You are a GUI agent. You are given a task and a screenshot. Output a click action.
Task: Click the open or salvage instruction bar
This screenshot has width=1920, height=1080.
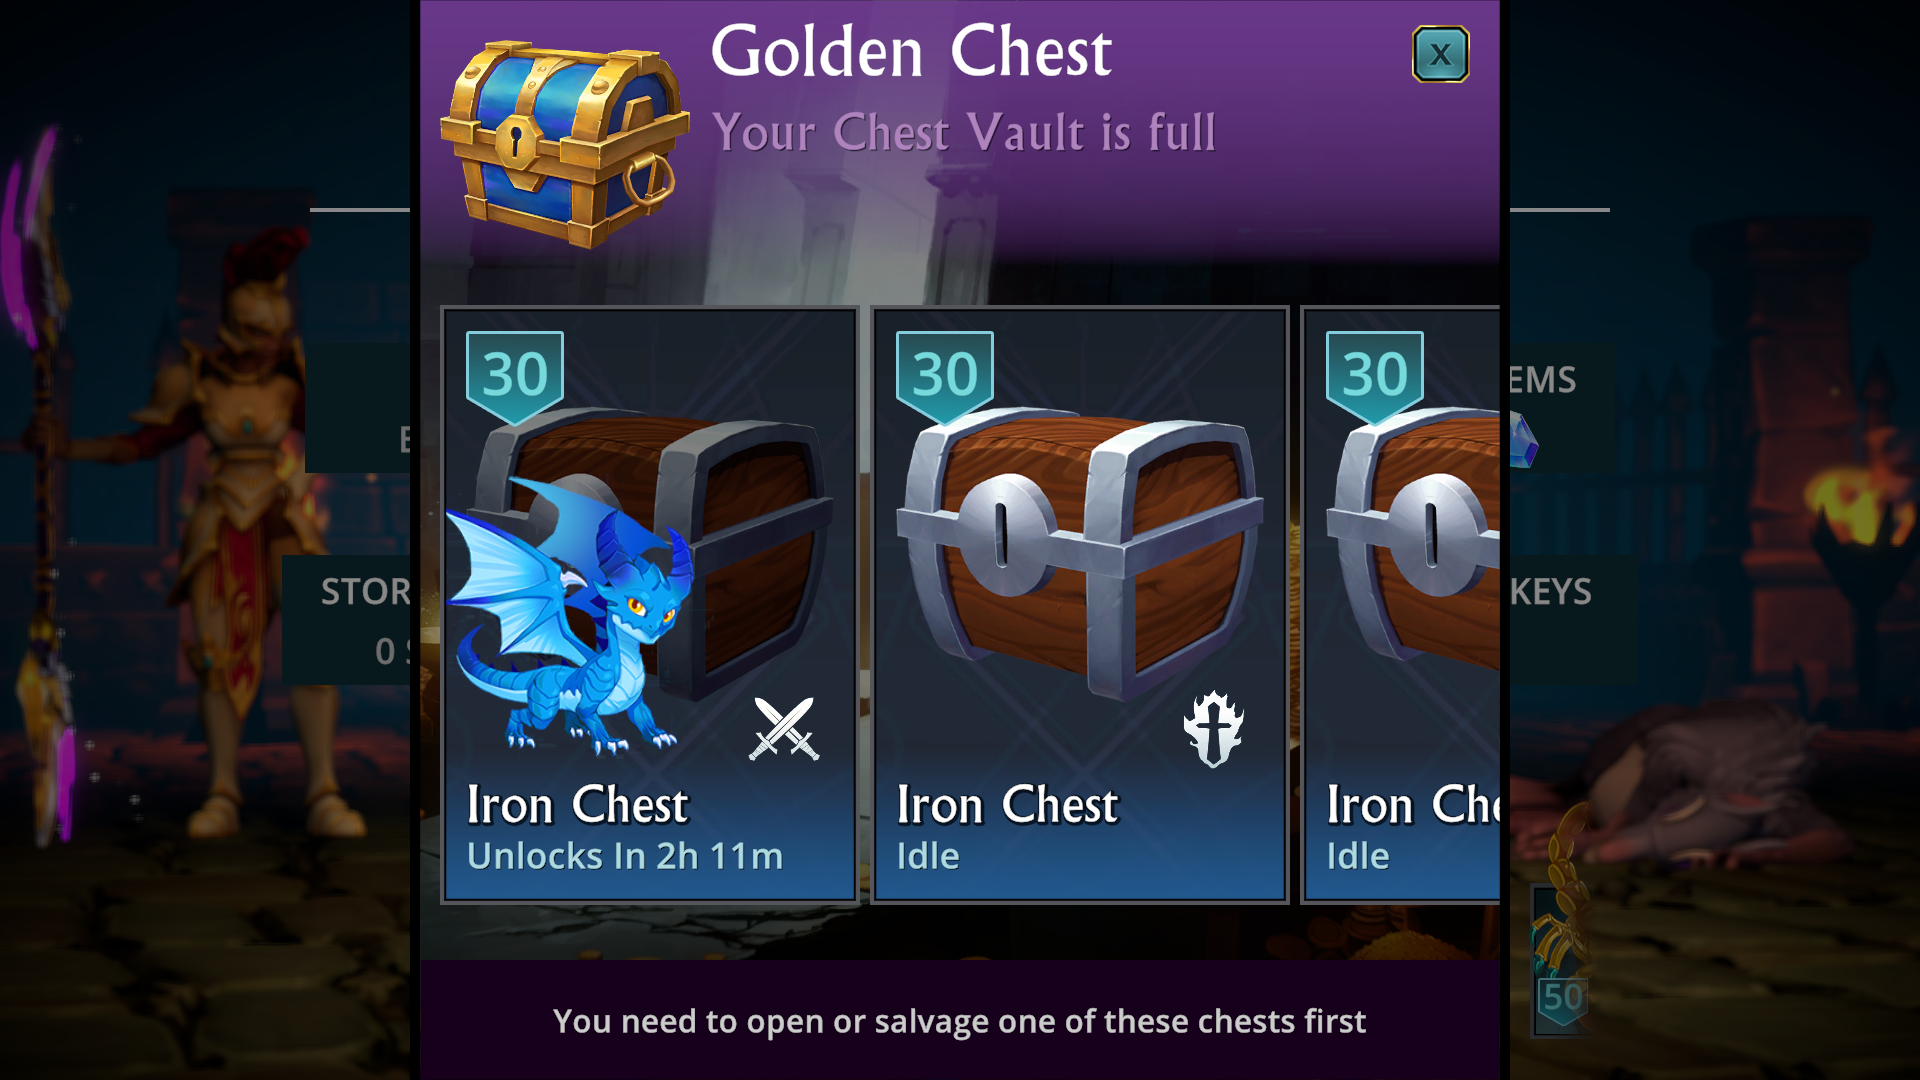pos(960,1020)
